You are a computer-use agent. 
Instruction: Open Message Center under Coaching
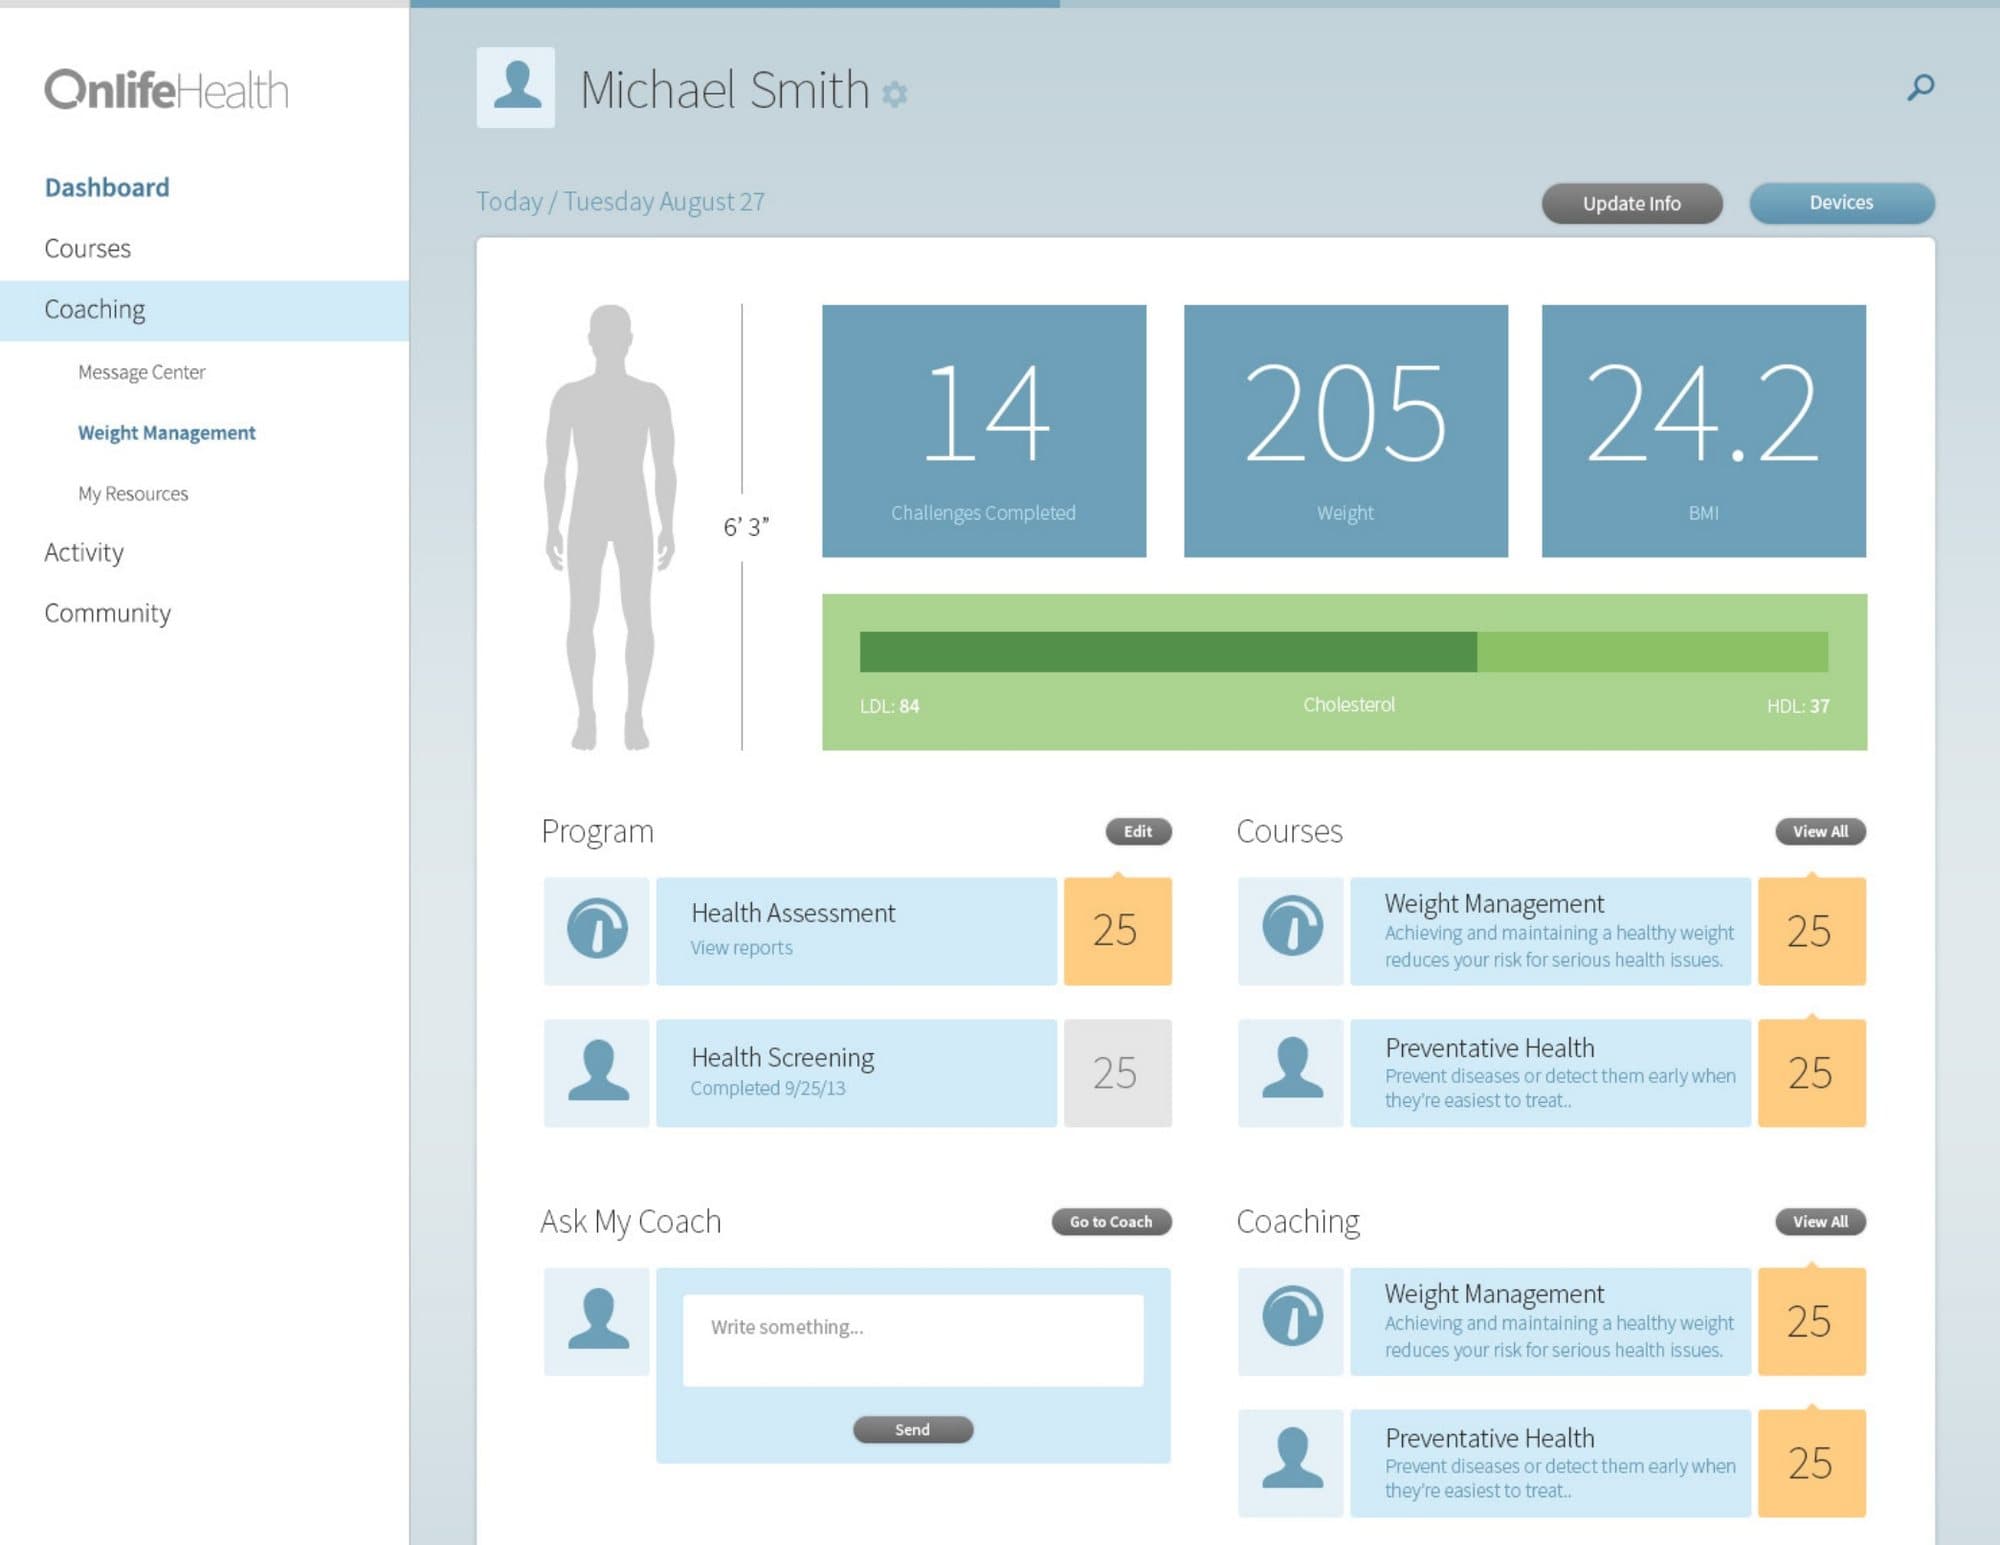(142, 372)
